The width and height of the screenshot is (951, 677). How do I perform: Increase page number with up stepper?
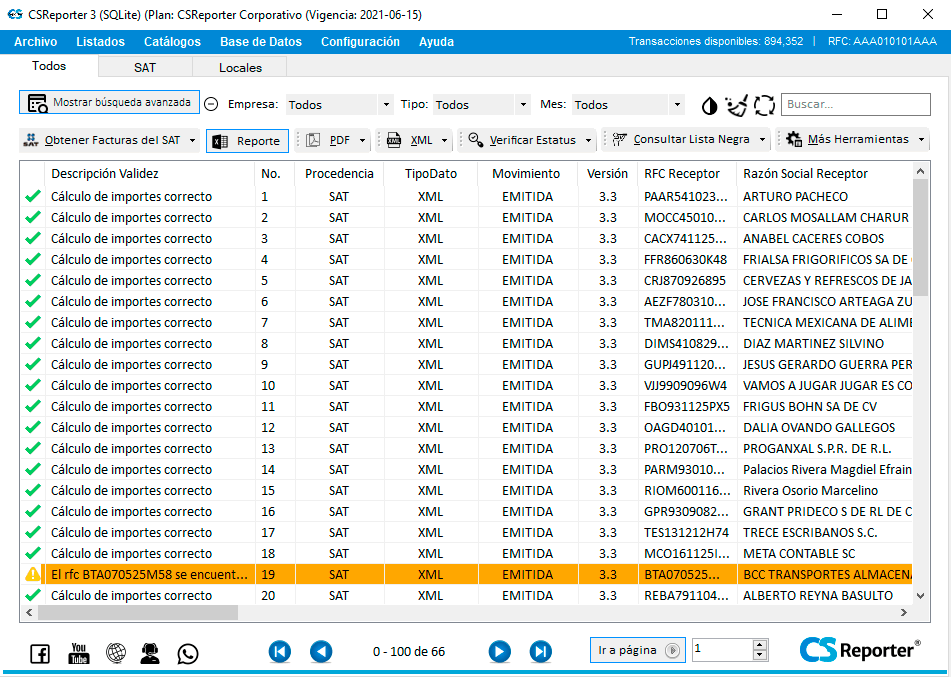click(760, 645)
